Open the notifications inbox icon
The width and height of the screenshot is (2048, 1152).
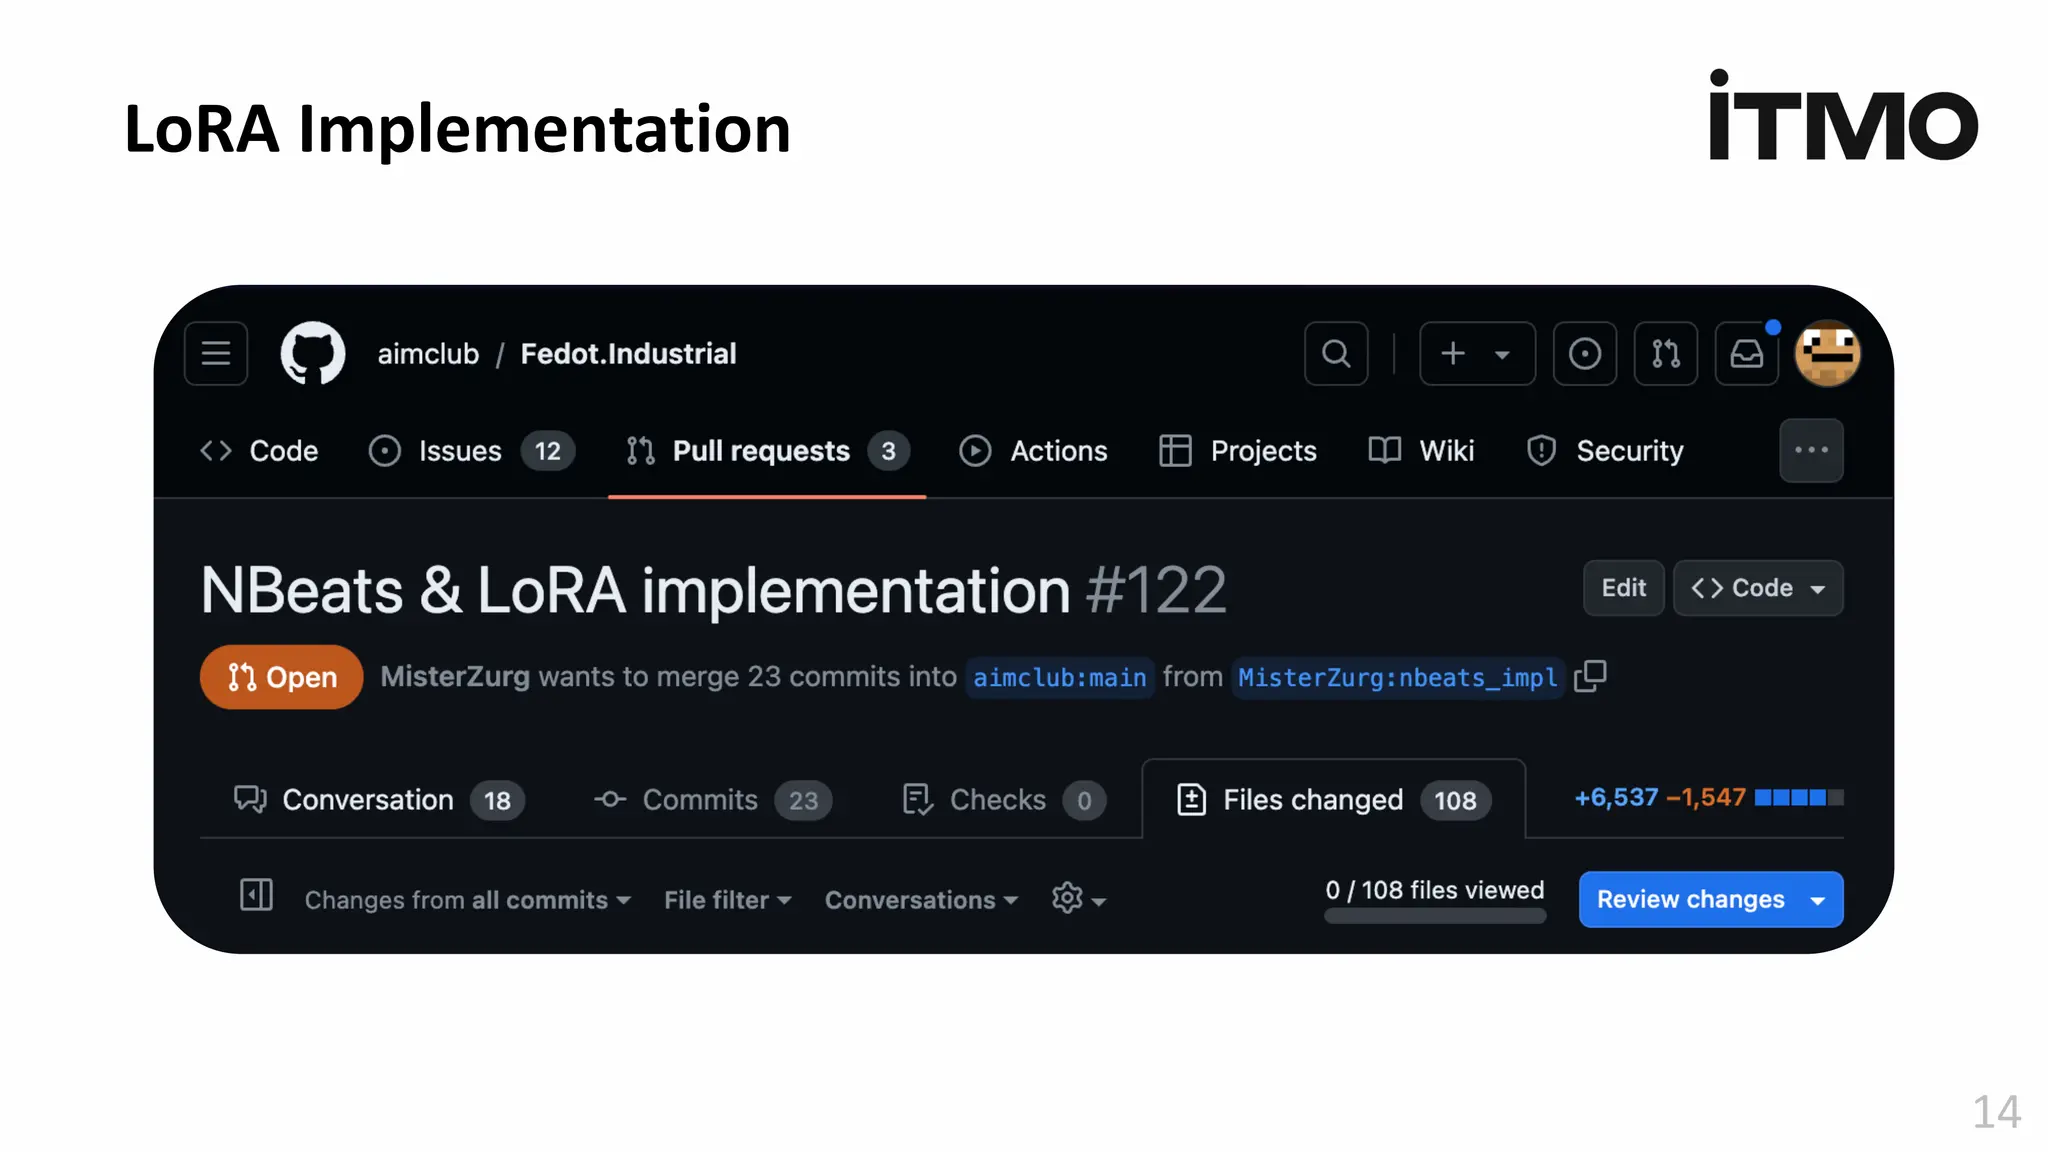[1746, 354]
